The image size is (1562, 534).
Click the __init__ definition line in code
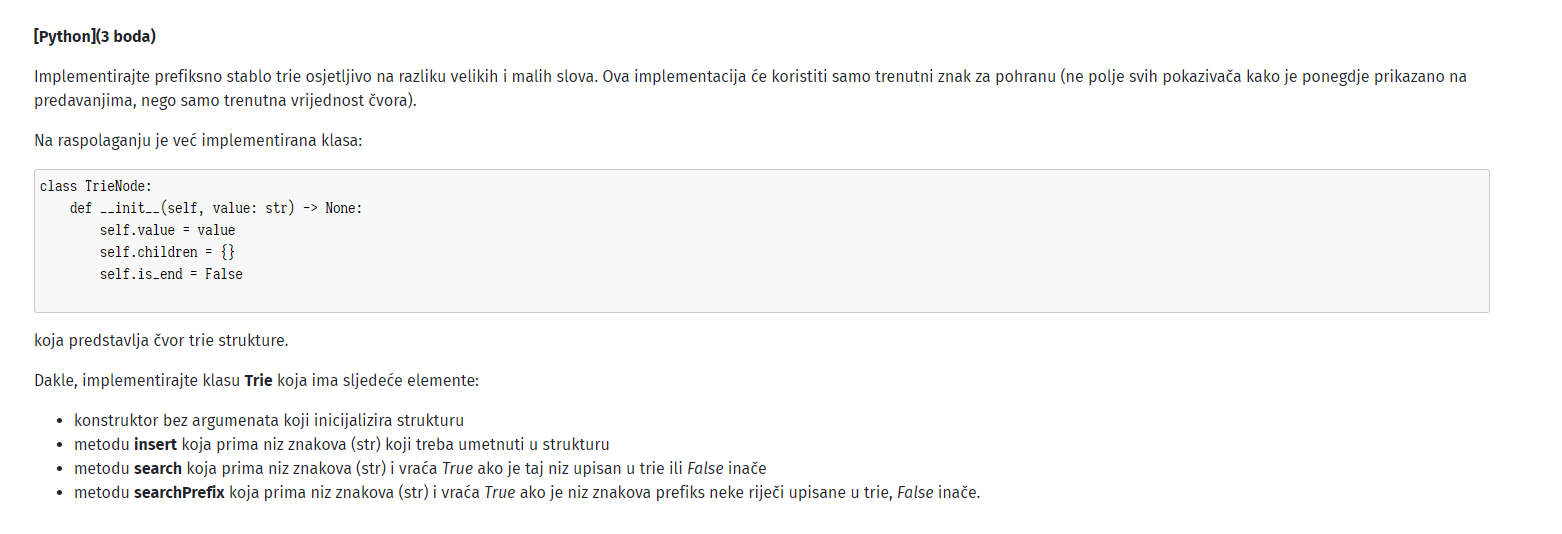pos(216,208)
